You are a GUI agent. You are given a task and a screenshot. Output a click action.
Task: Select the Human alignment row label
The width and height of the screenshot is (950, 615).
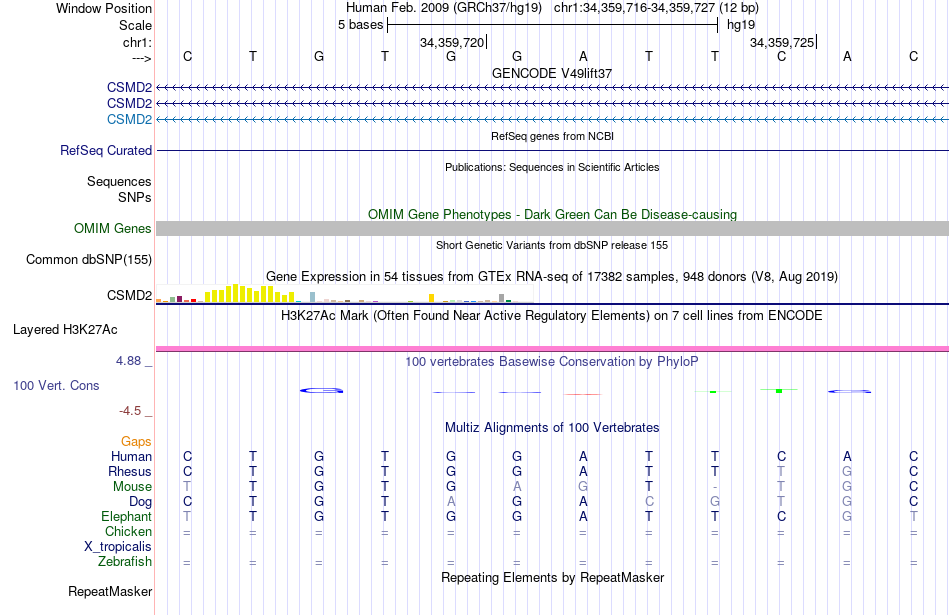pyautogui.click(x=131, y=456)
